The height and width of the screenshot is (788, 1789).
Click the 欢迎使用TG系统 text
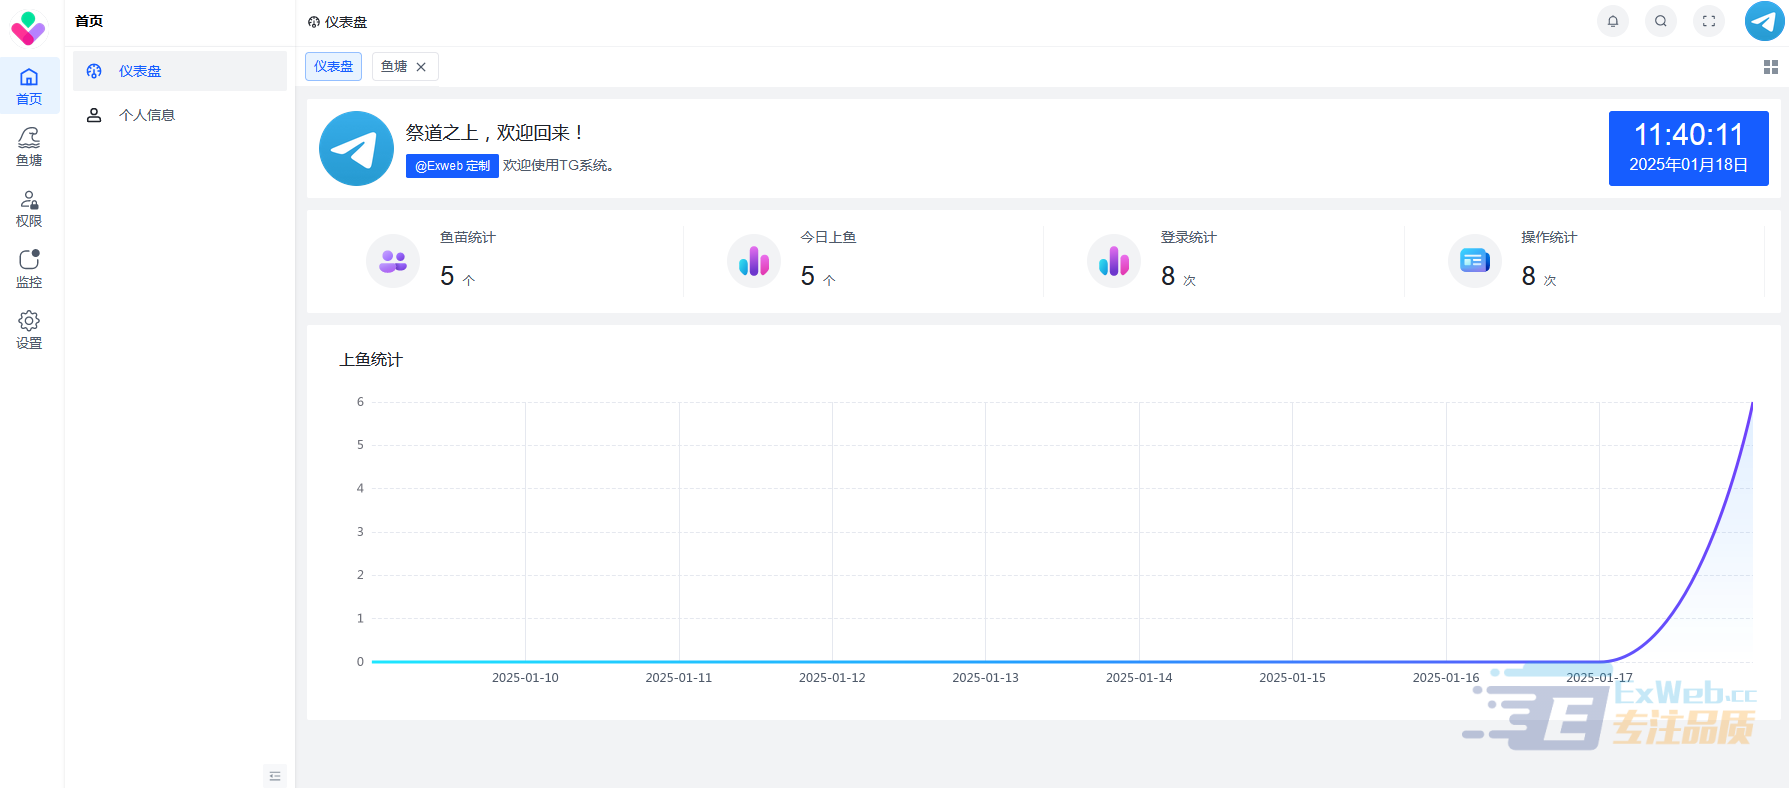pyautogui.click(x=558, y=166)
